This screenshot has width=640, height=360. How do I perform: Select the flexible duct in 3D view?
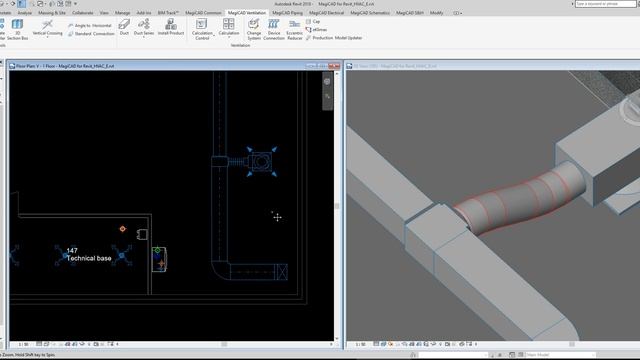[x=520, y=198]
